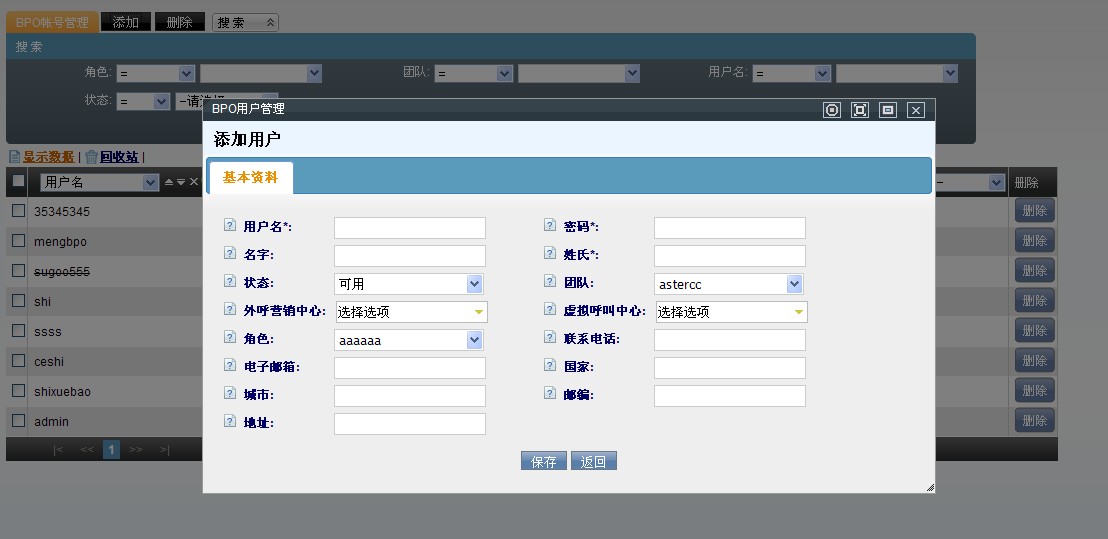
Task: Click help icon beside 地址 label
Action: [x=230, y=422]
